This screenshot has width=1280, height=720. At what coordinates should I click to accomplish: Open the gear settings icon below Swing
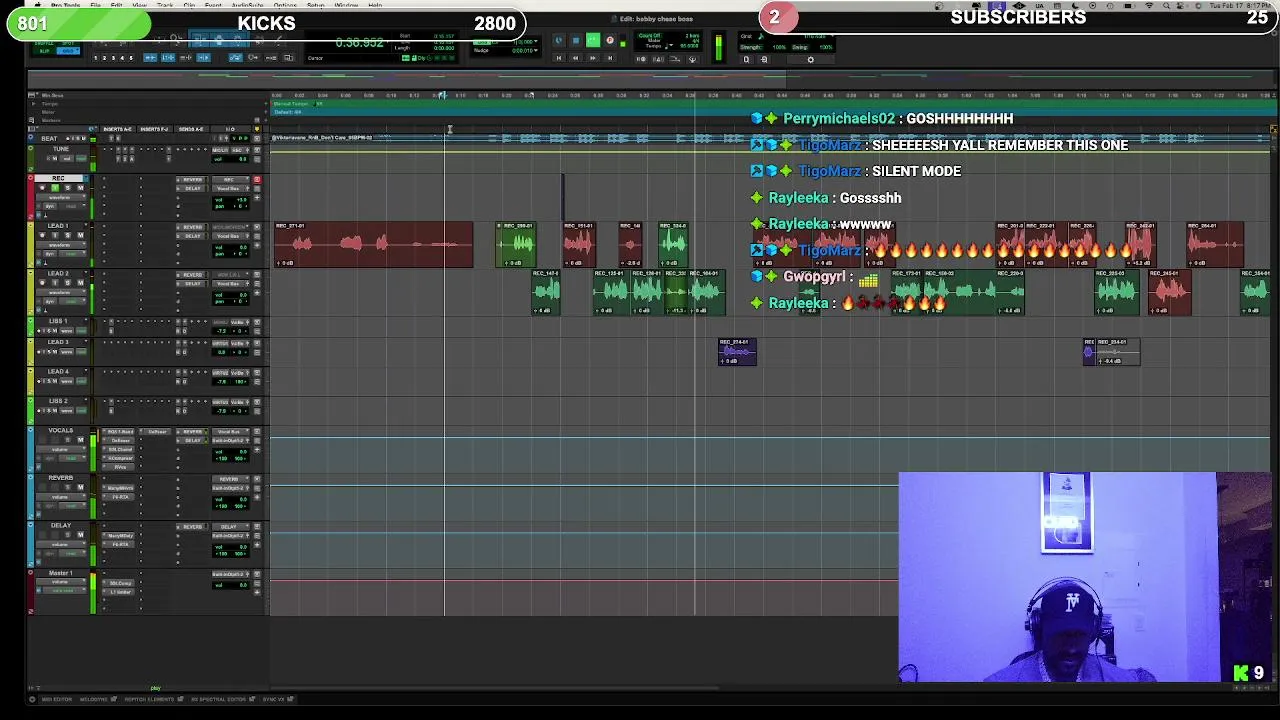coord(810,59)
